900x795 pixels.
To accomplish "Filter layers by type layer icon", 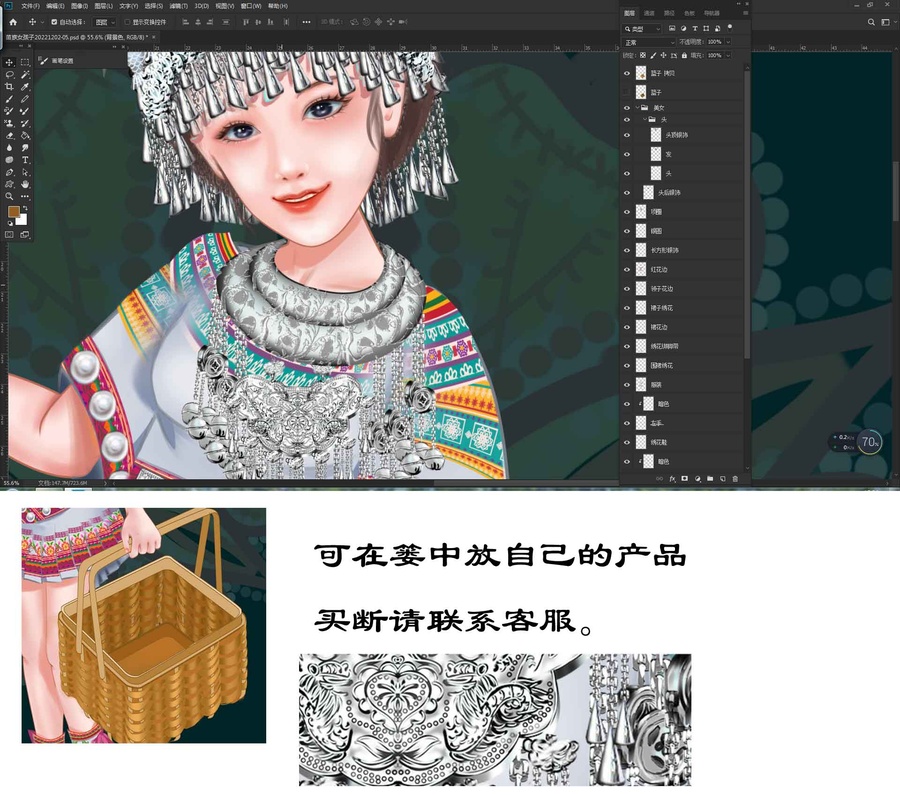I will tap(695, 28).
